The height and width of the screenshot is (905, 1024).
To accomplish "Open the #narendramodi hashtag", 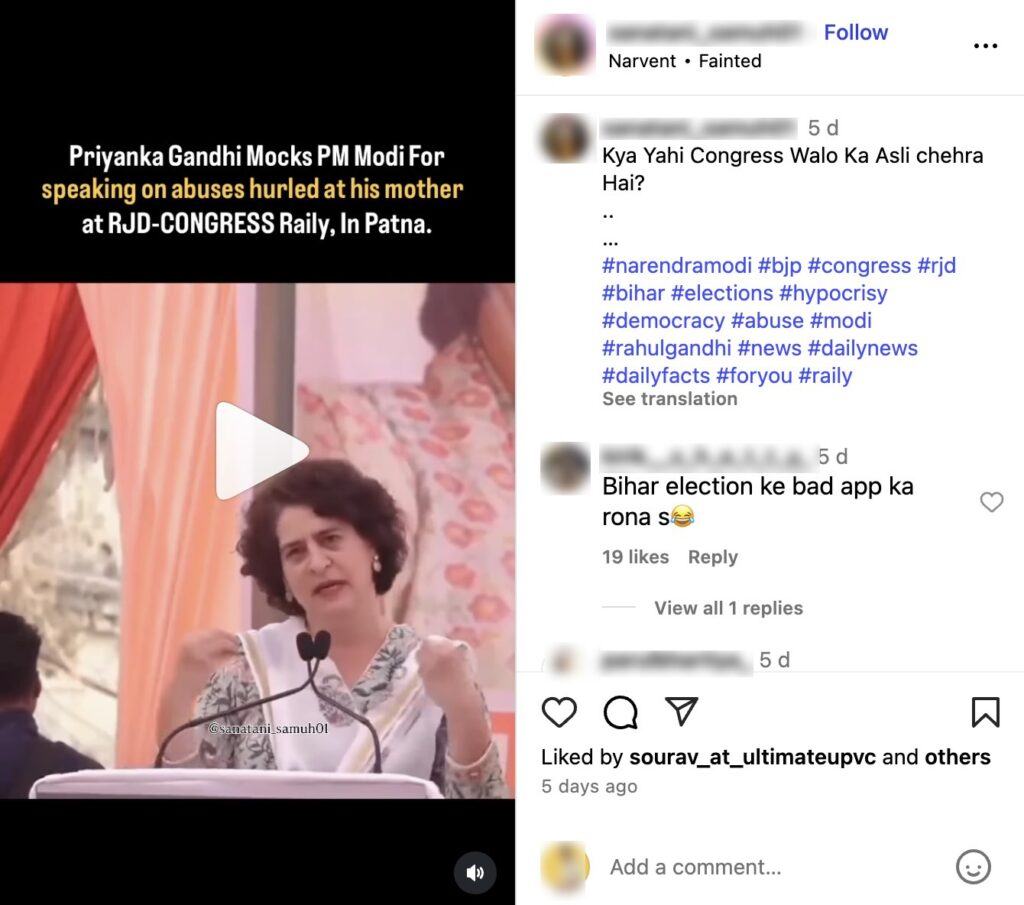I will point(677,266).
